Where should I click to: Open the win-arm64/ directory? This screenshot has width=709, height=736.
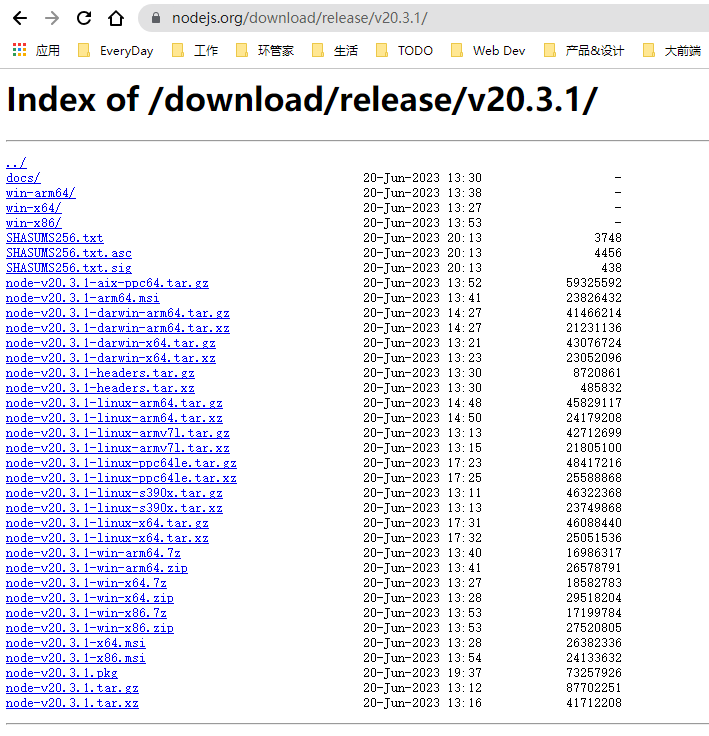(40, 193)
